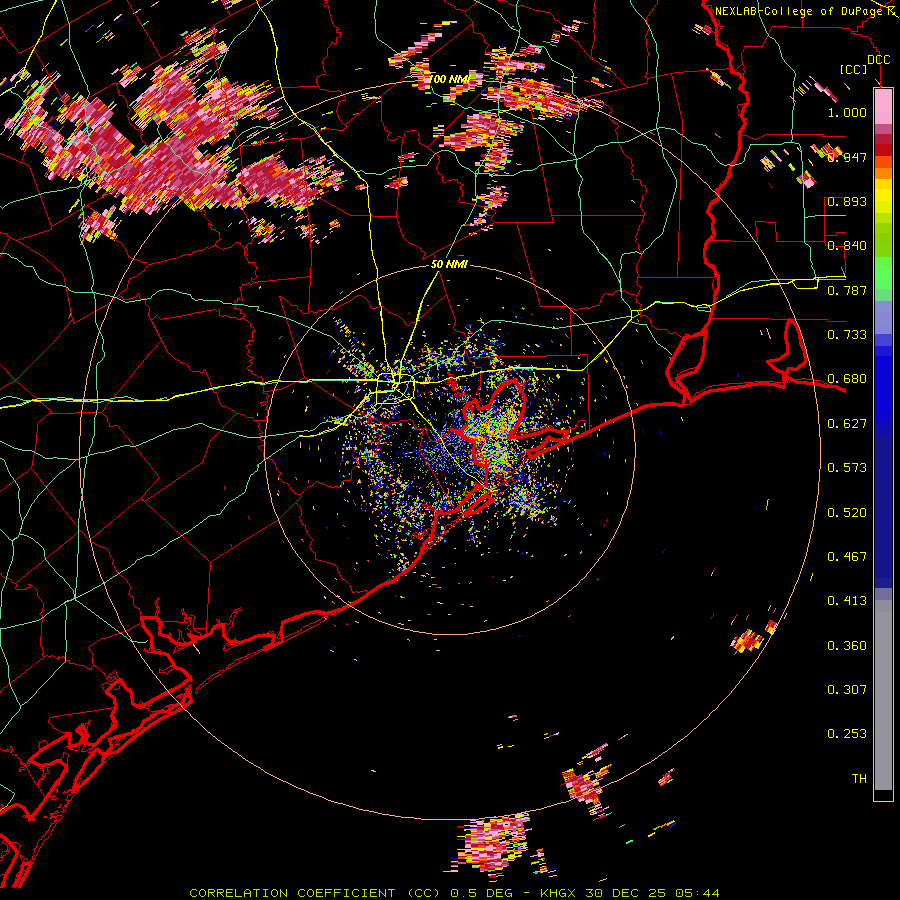Click the 100 NMI range ring label
900x900 pixels.
[448, 79]
